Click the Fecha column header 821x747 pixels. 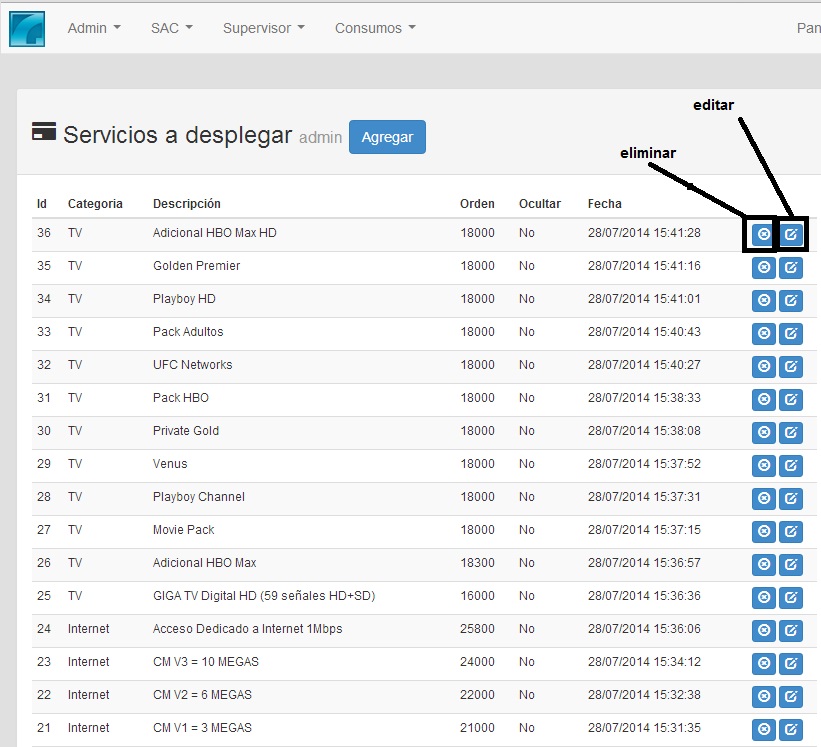click(x=604, y=203)
